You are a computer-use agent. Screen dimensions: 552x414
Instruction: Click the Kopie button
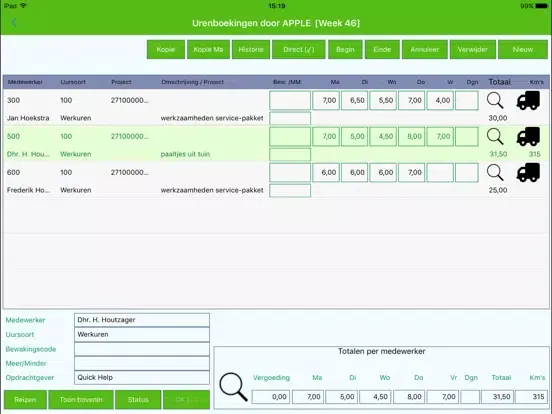tap(166, 50)
